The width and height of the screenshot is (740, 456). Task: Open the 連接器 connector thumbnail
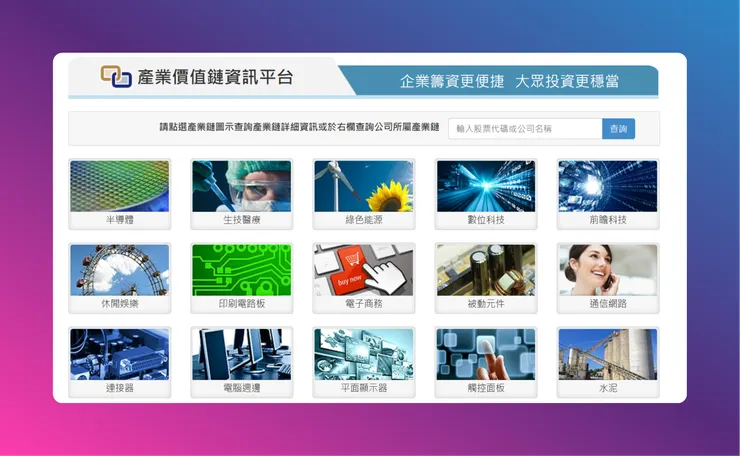pyautogui.click(x=119, y=354)
